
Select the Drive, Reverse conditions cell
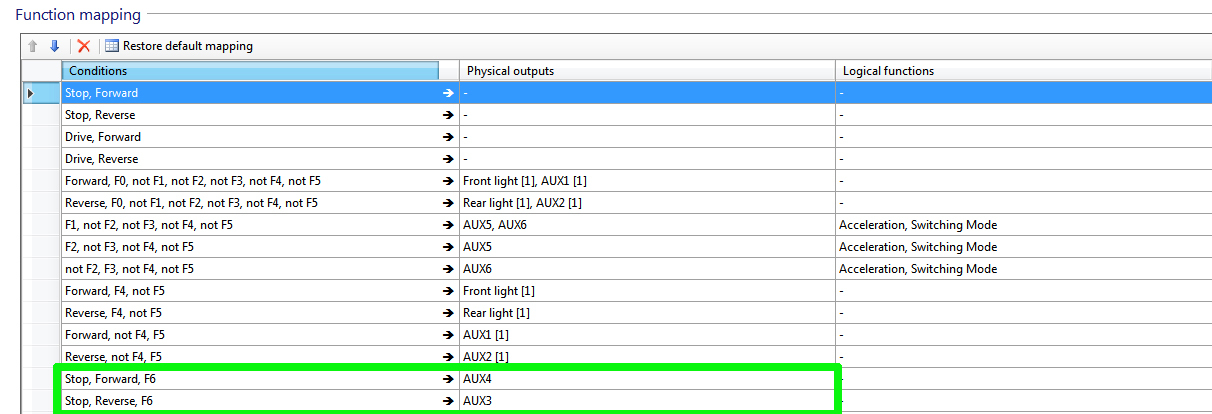[259, 159]
